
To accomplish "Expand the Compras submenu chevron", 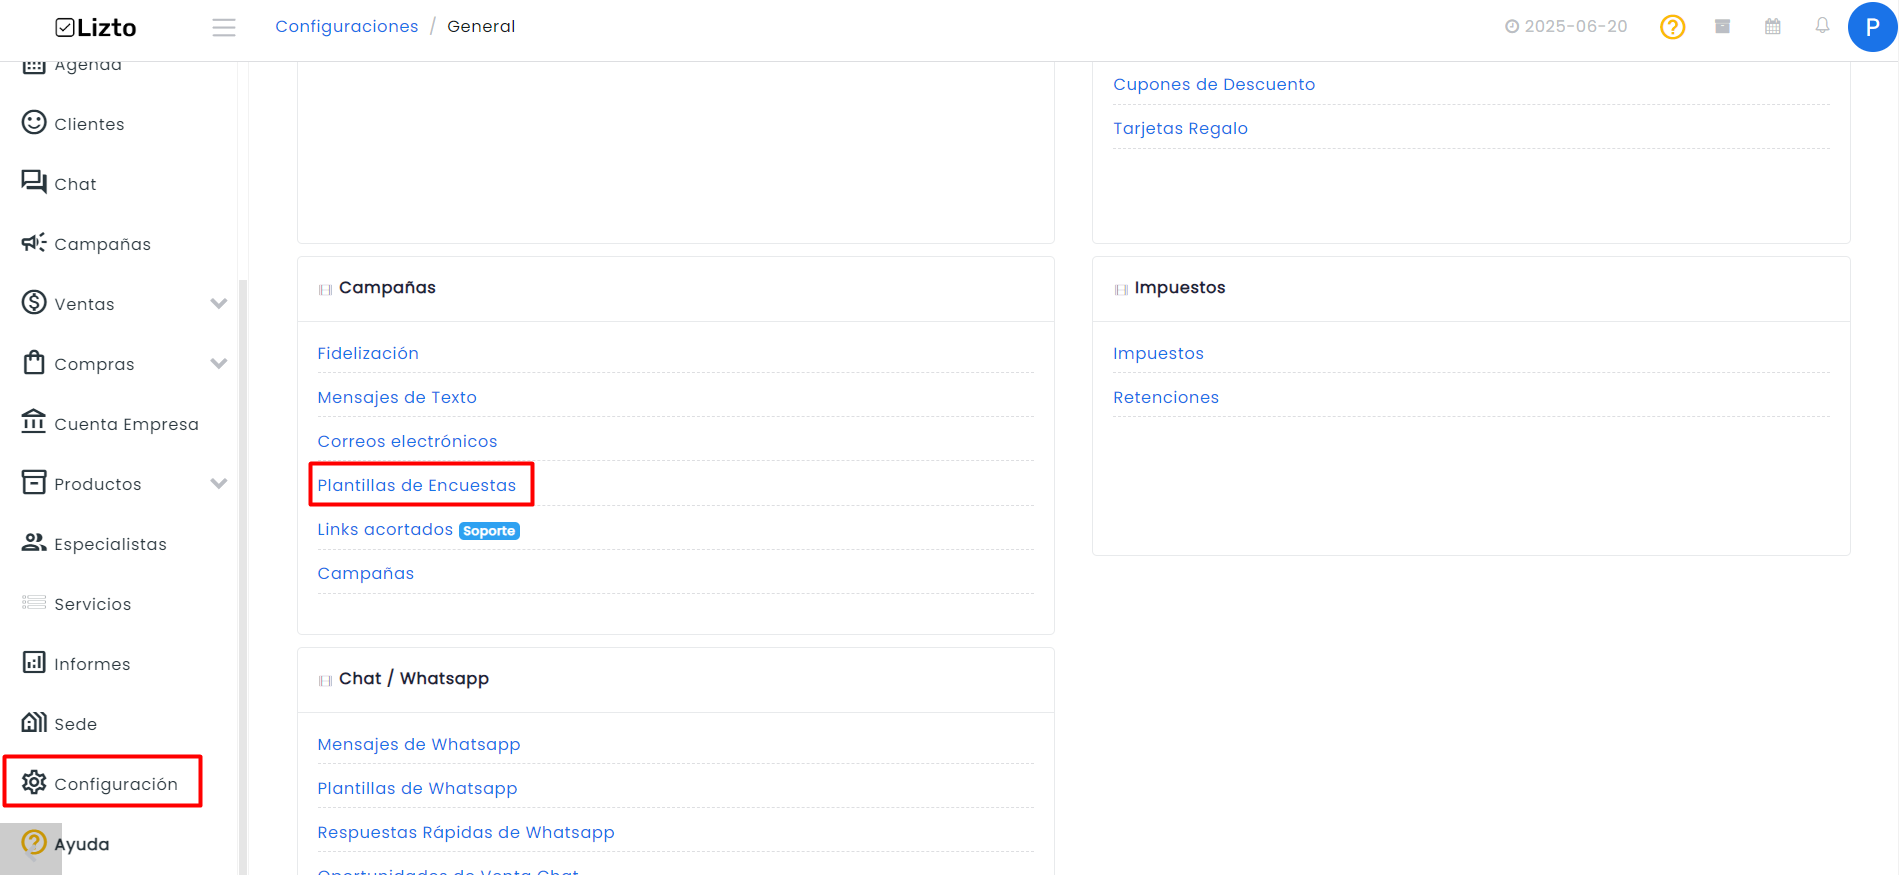I will 219,364.
